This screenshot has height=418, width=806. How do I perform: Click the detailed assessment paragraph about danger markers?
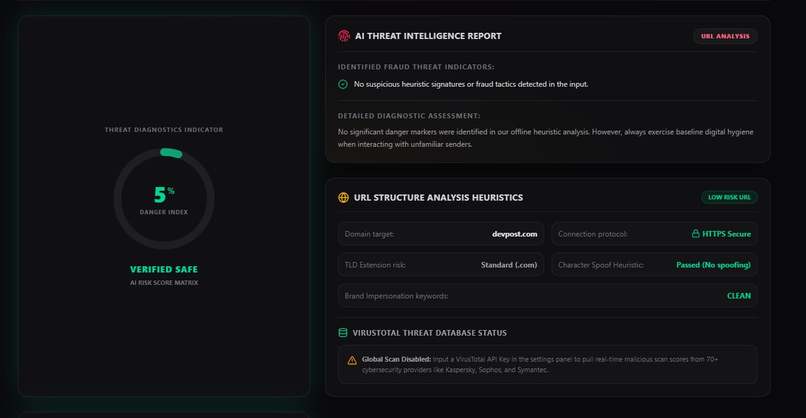pos(545,138)
